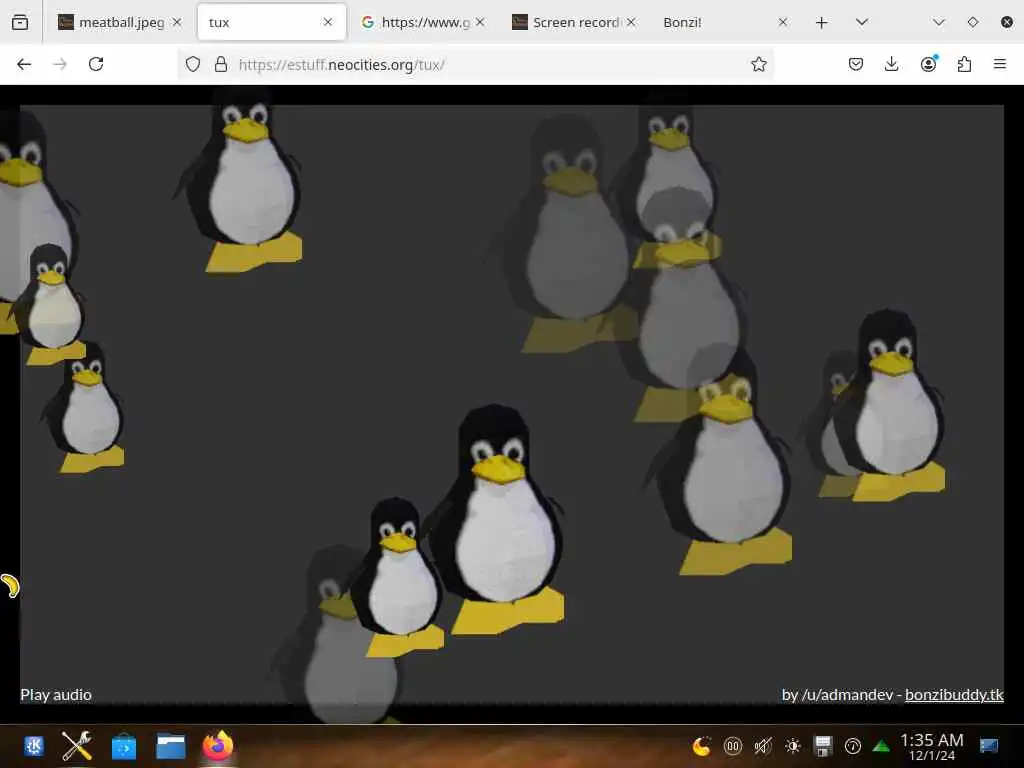Viewport: 1024px width, 768px height.
Task: Open the Downloads panel
Action: [x=891, y=64]
